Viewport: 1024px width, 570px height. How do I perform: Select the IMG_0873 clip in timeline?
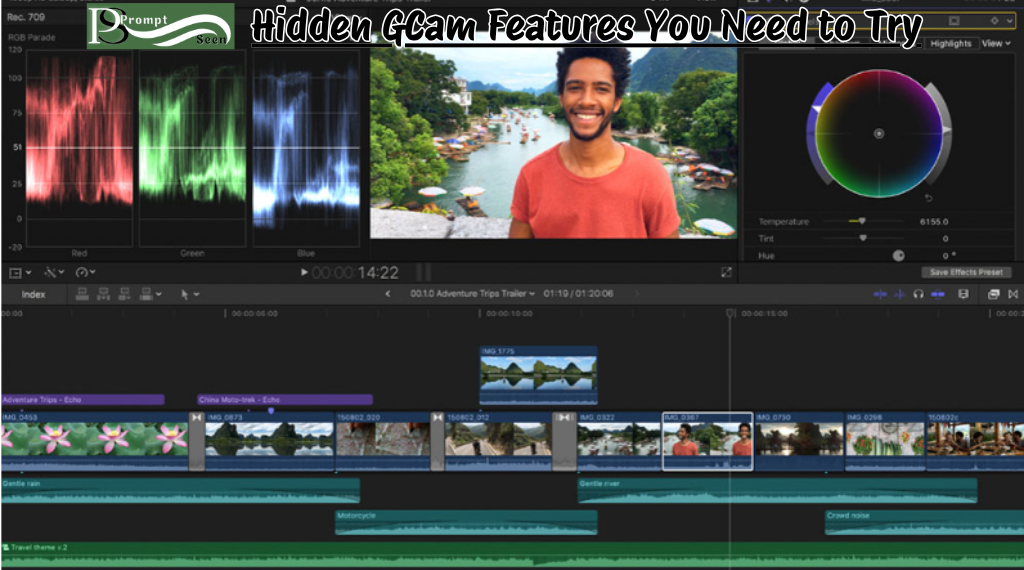269,441
